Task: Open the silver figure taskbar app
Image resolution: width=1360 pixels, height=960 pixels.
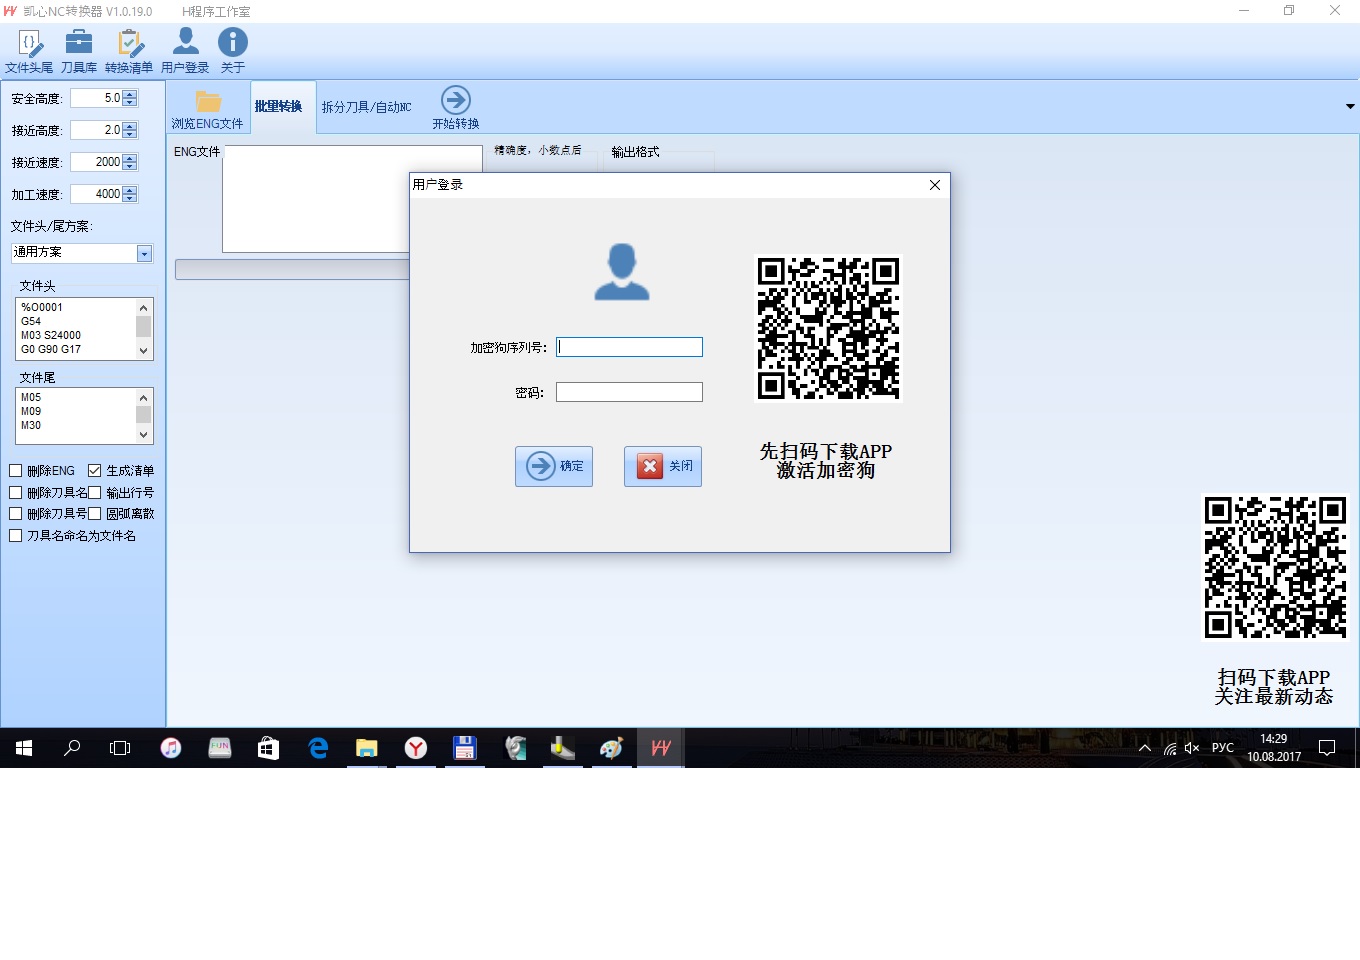Action: coord(514,748)
